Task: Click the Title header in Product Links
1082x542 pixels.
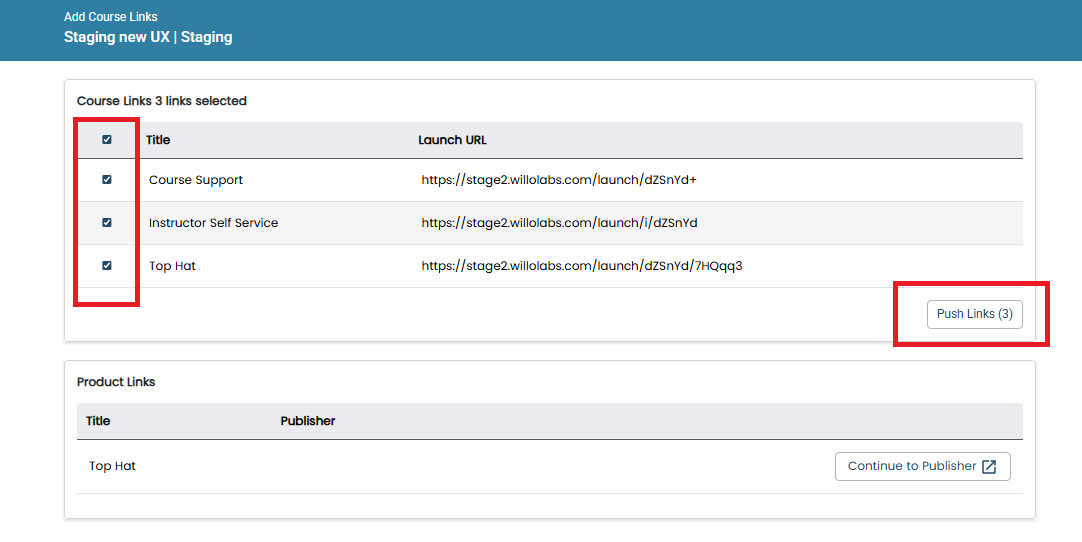Action: click(x=98, y=421)
